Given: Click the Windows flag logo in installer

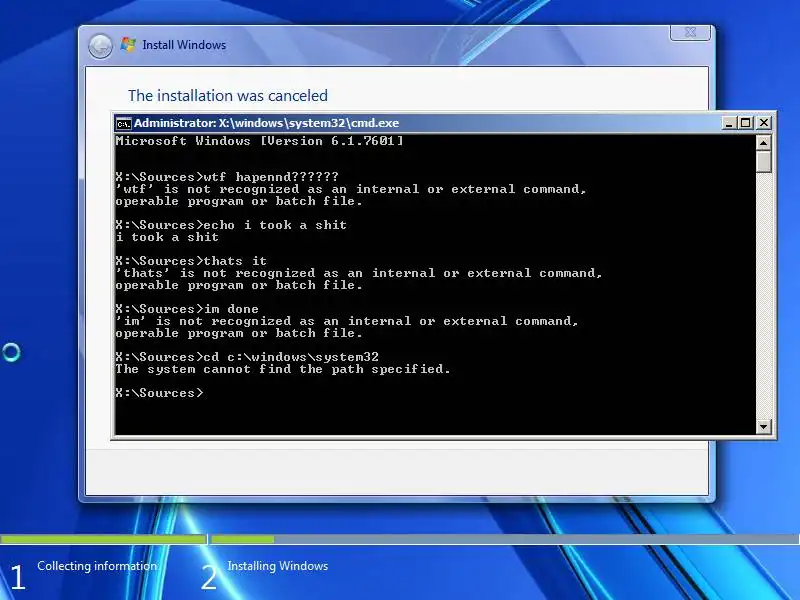Looking at the screenshot, I should tap(128, 44).
